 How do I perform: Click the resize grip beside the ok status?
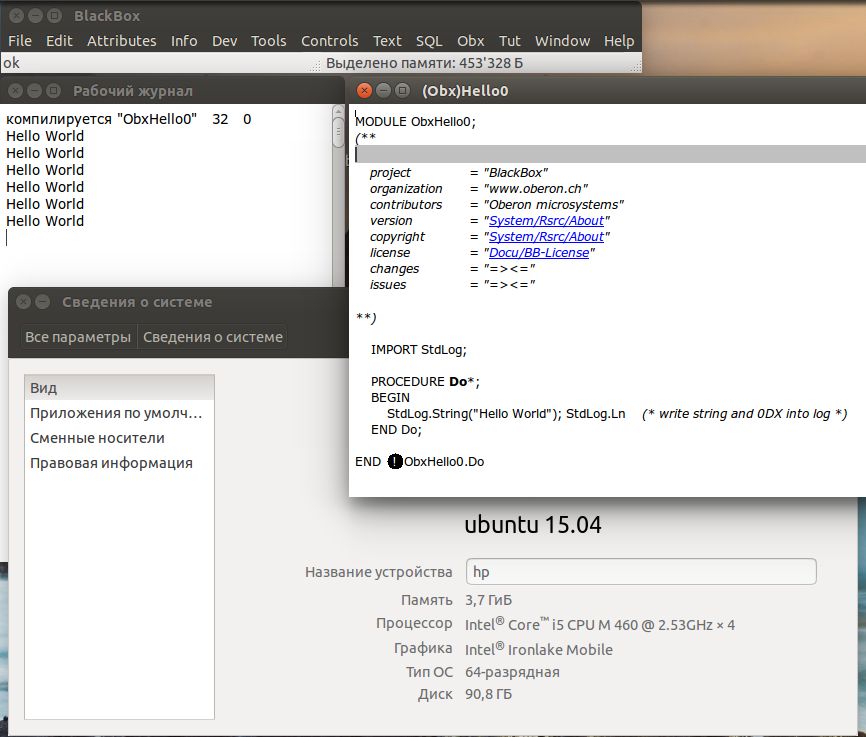315,67
